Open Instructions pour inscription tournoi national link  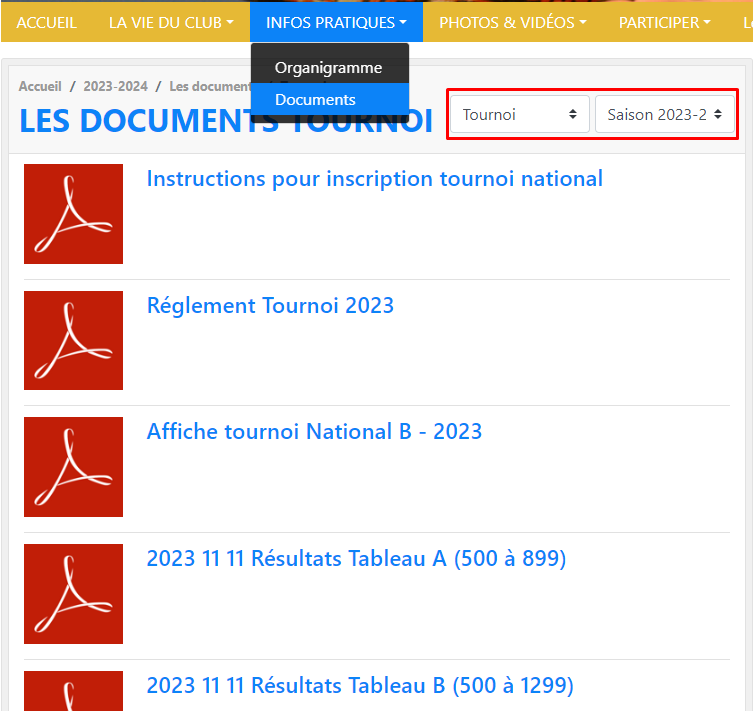[x=374, y=179]
